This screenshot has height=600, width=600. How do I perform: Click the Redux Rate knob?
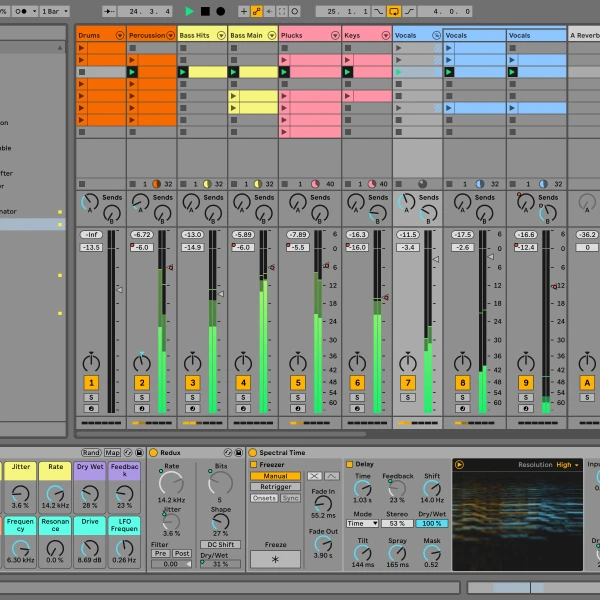171,483
